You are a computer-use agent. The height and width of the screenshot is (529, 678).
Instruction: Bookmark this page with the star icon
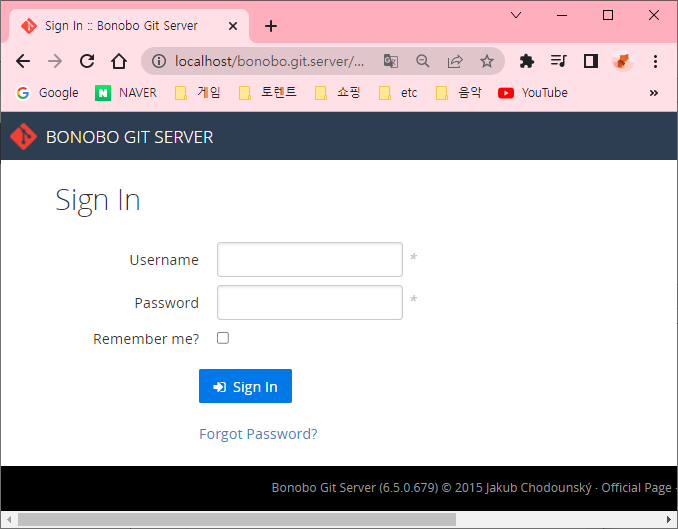pos(487,61)
